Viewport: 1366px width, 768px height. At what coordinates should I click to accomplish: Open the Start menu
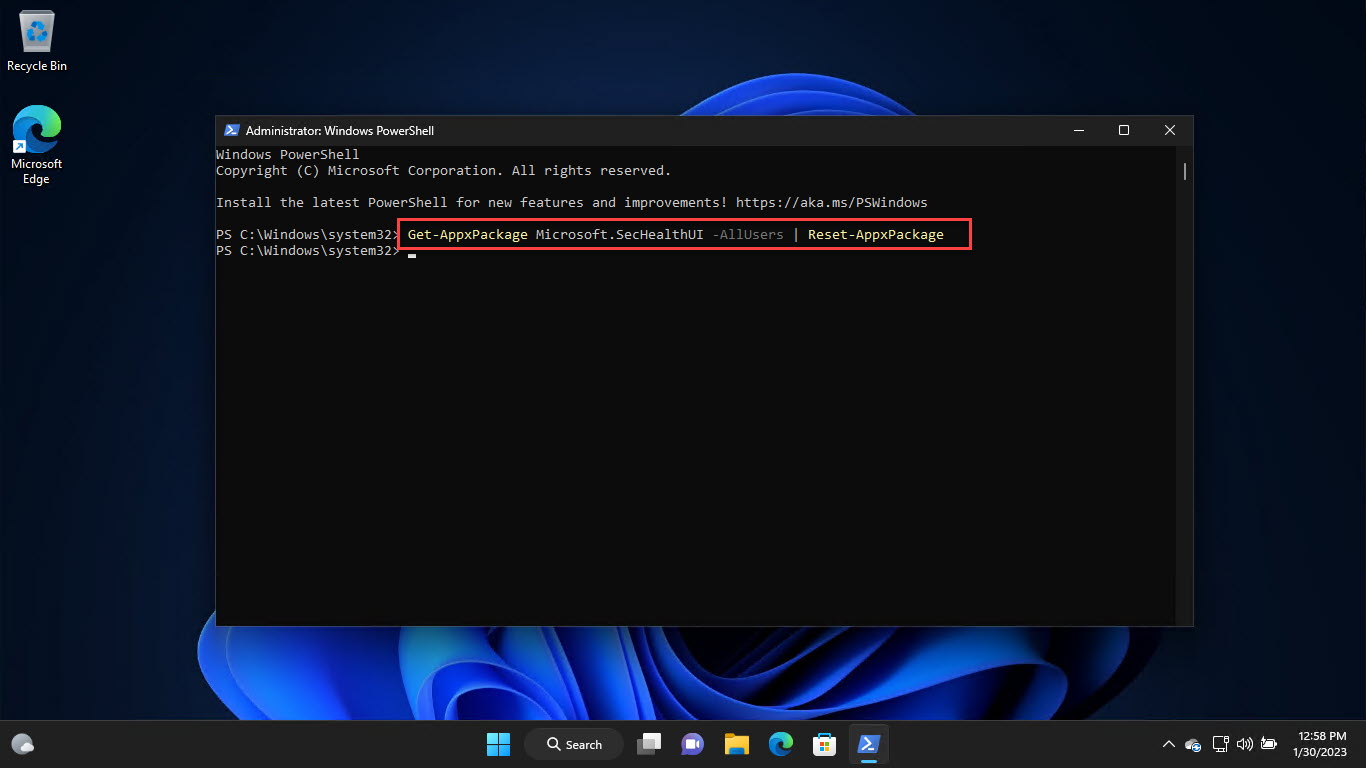498,744
